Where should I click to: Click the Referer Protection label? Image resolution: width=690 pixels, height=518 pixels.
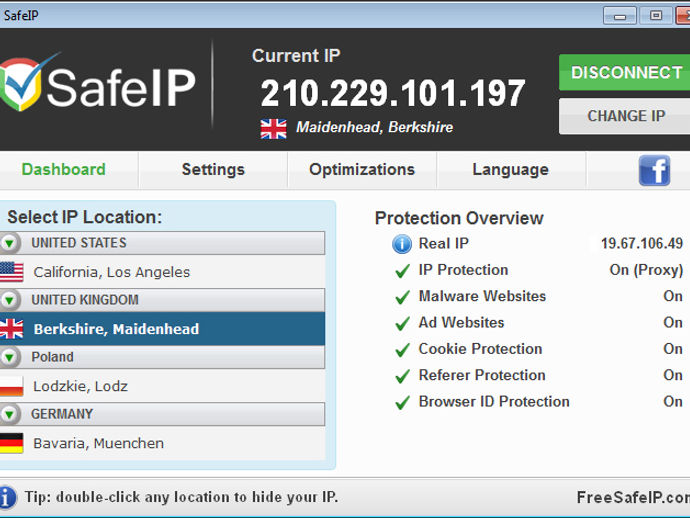coord(482,375)
